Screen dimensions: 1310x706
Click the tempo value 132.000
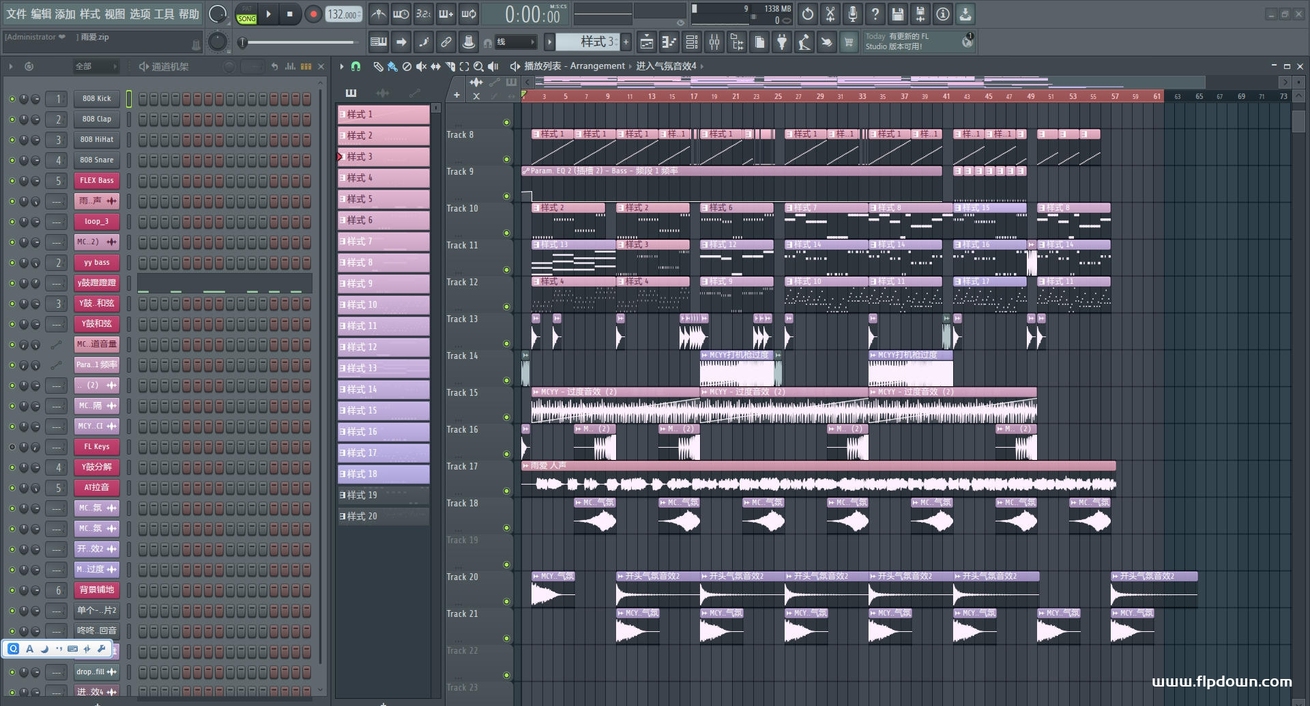coord(343,14)
